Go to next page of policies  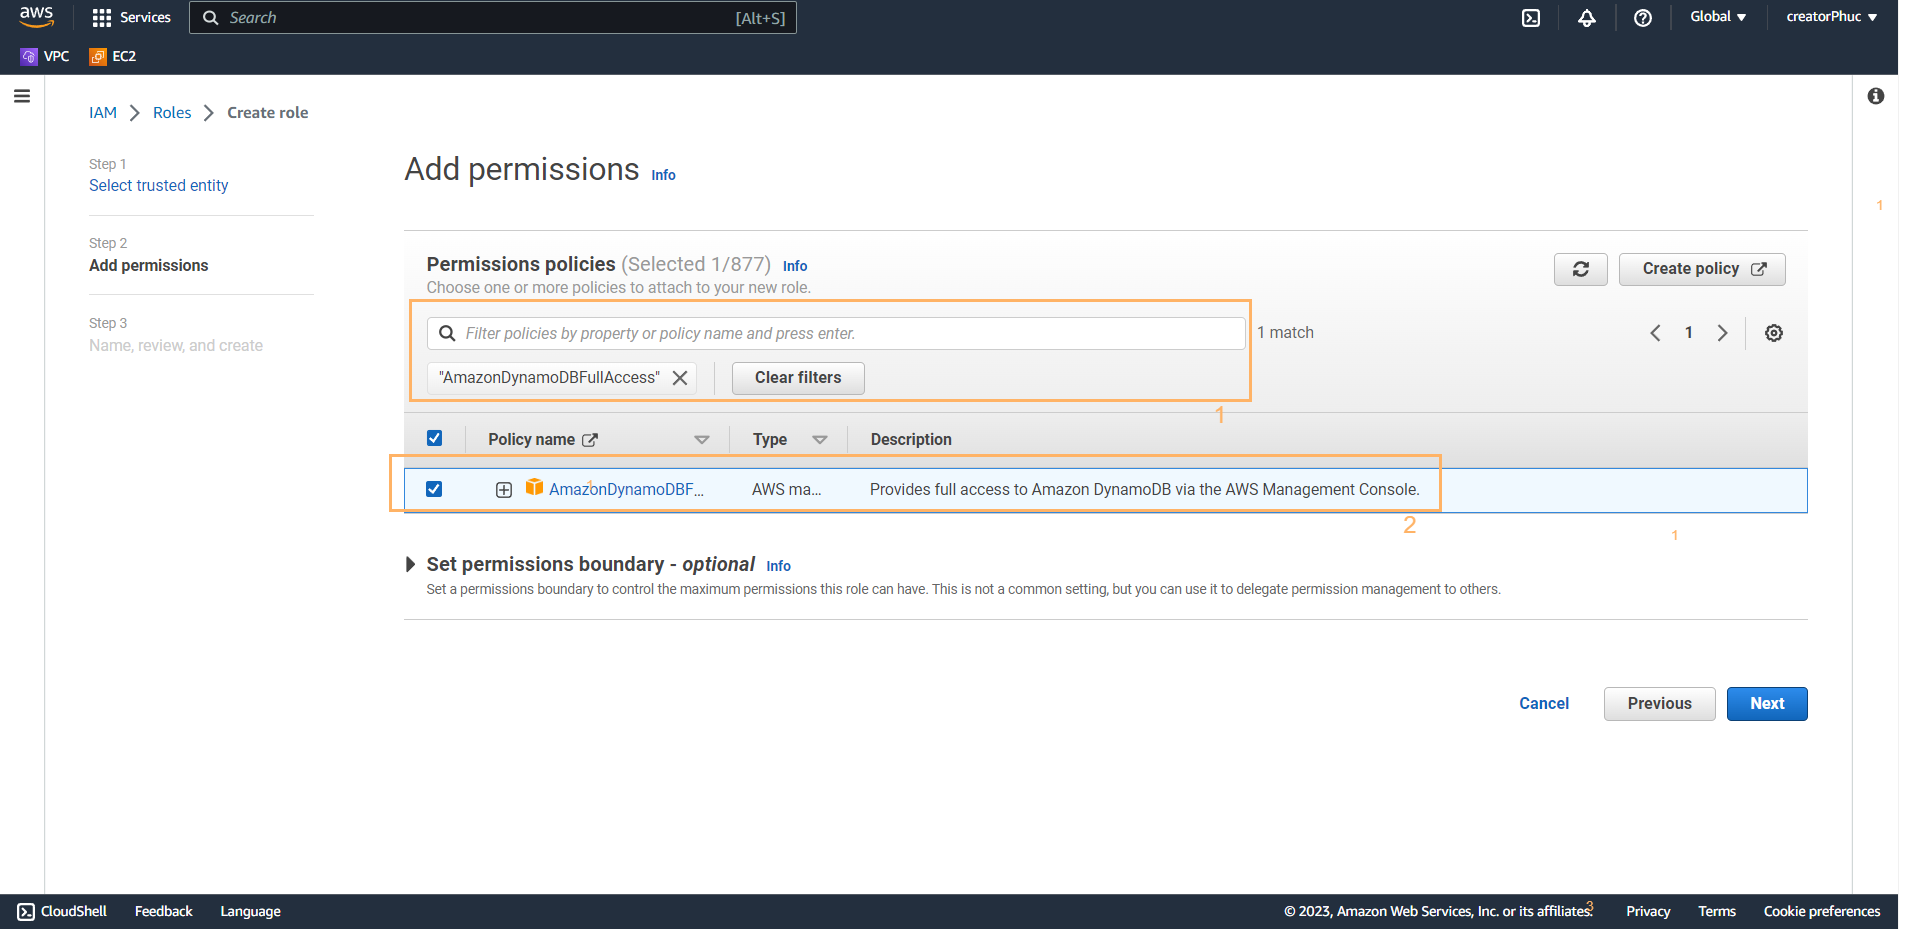[1722, 333]
